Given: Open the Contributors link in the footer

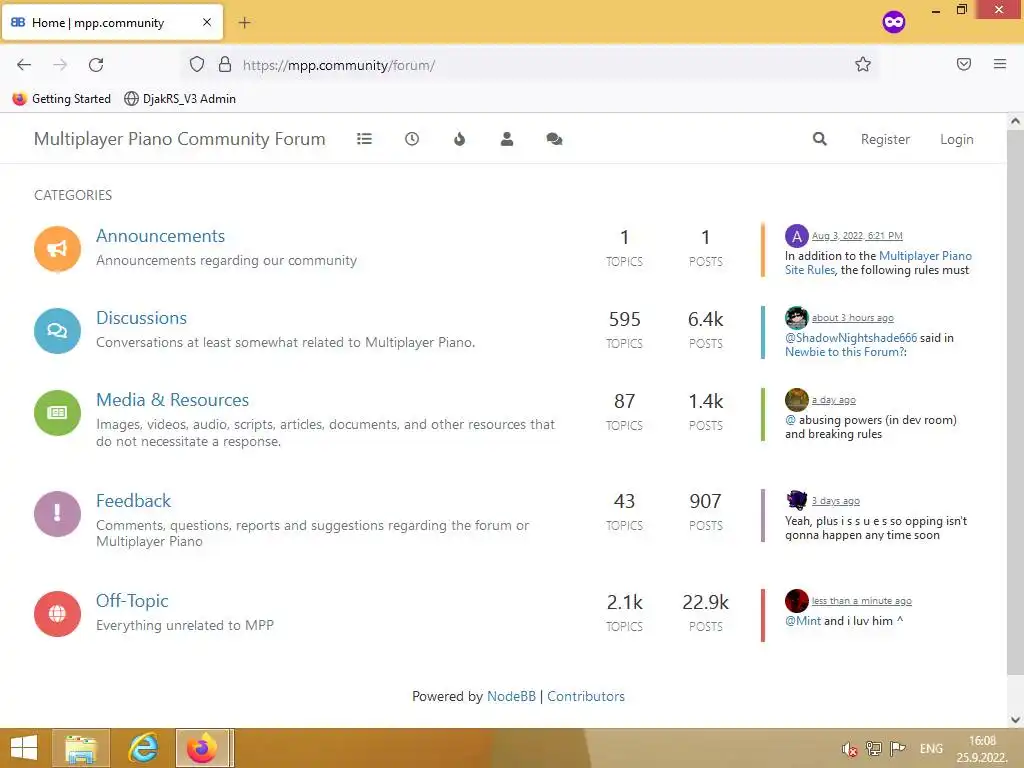Looking at the screenshot, I should pyautogui.click(x=586, y=696).
